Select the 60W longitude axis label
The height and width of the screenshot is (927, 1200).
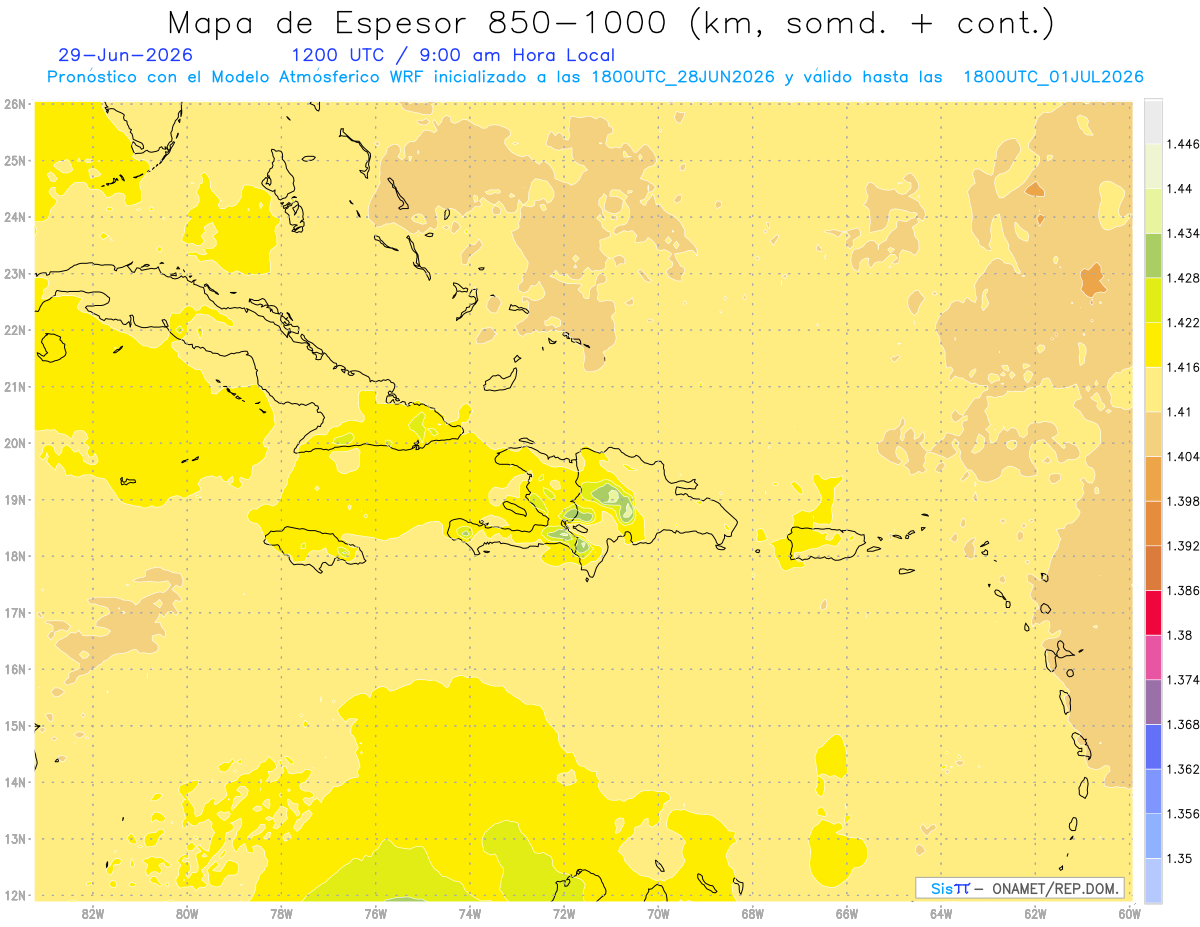click(x=1129, y=913)
